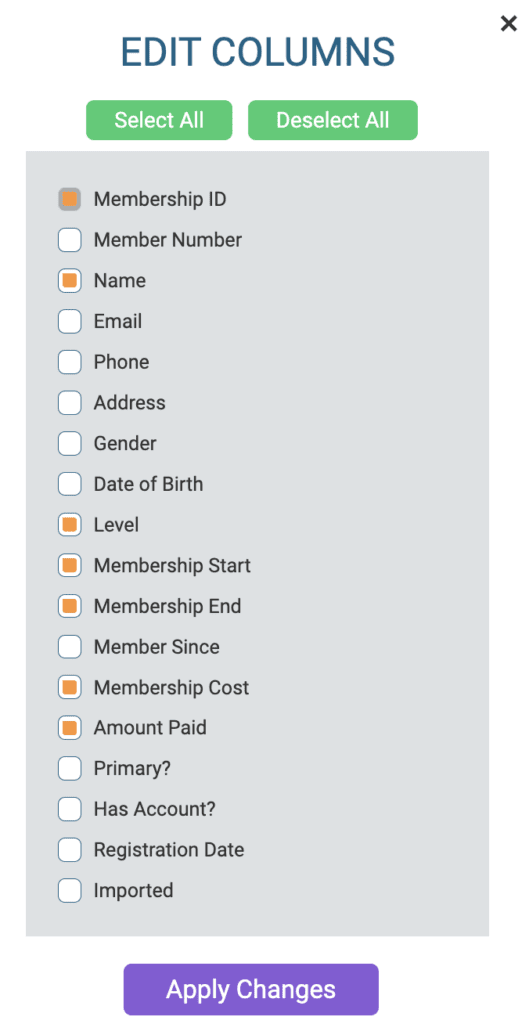529x1024 pixels.
Task: Enable the Phone column
Action: point(70,362)
